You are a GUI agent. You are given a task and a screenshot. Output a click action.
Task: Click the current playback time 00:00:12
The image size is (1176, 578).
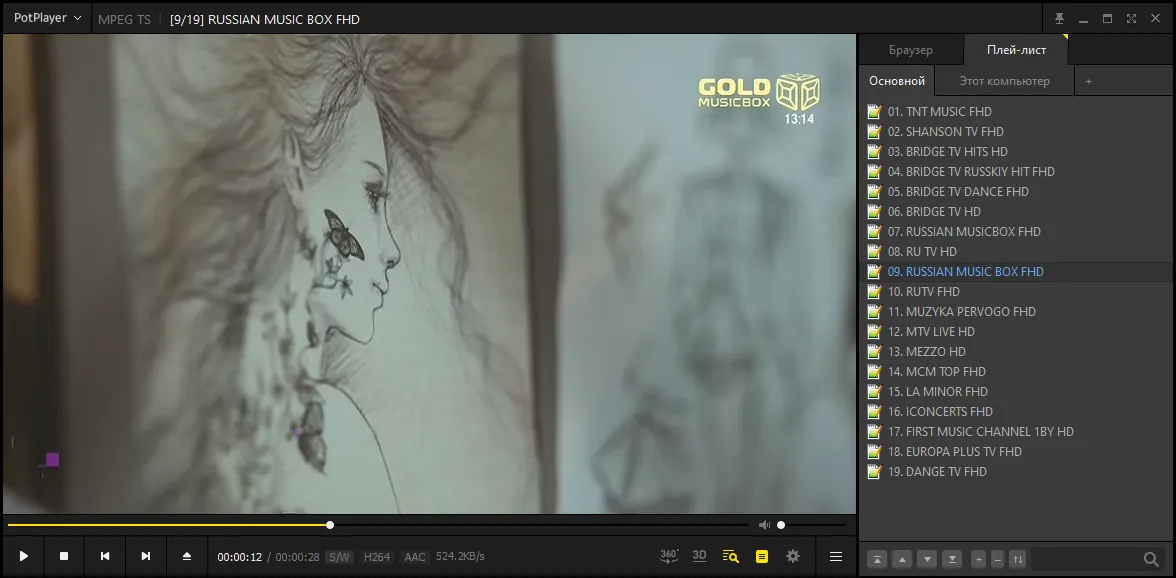pyautogui.click(x=239, y=556)
